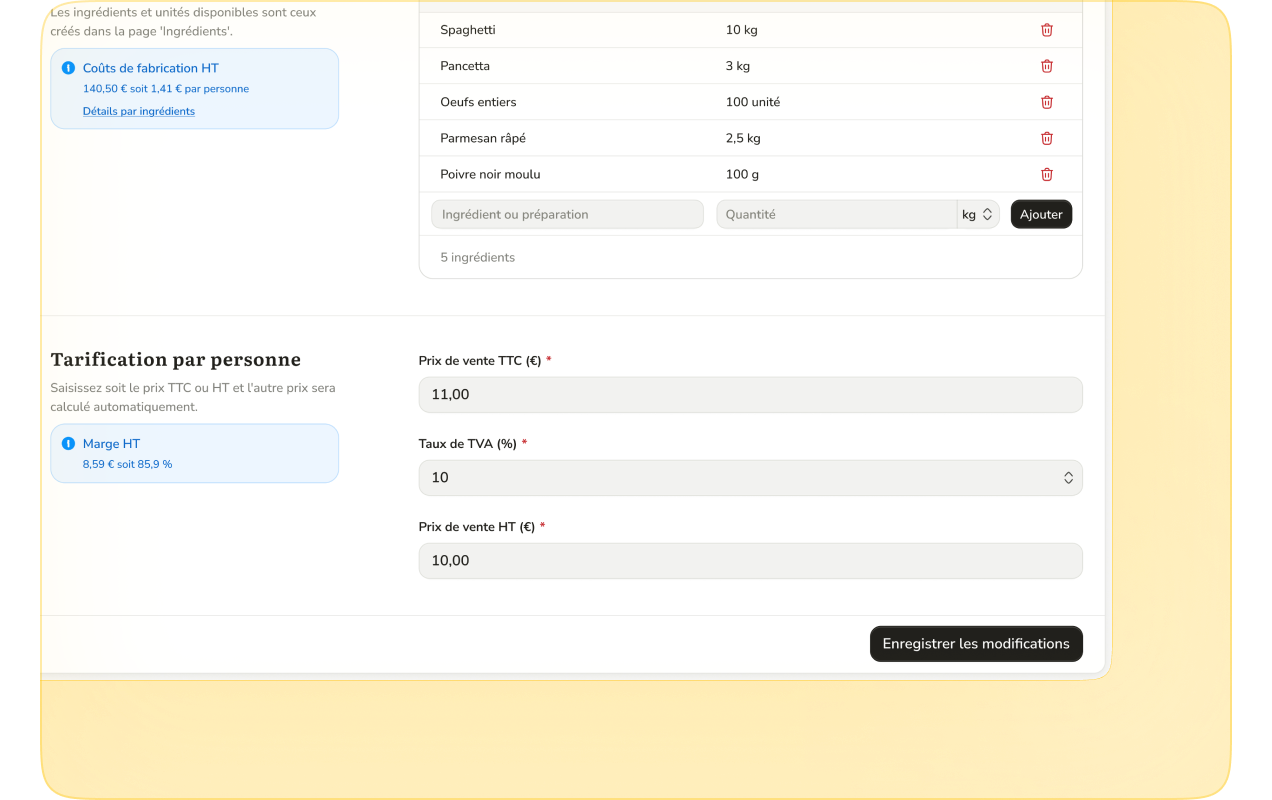The image size is (1272, 800).
Task: Click the 100 unité quantity cell
Action: coord(752,102)
